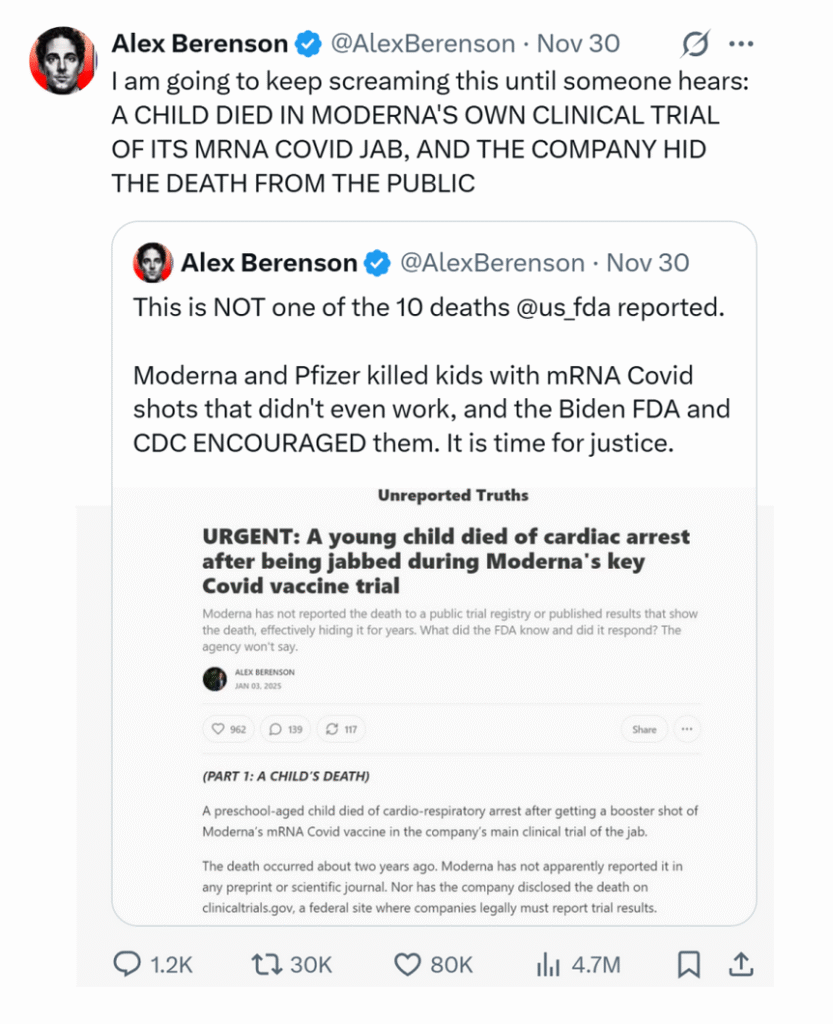Click the Nov 30 timestamp on main tweet

pos(578,44)
